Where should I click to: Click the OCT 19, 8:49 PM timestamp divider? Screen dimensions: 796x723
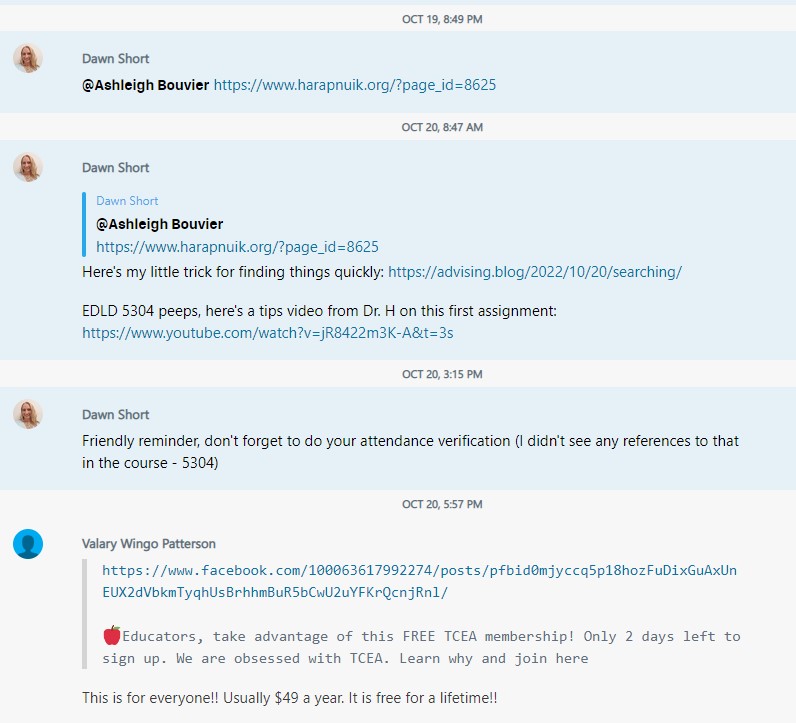442,19
